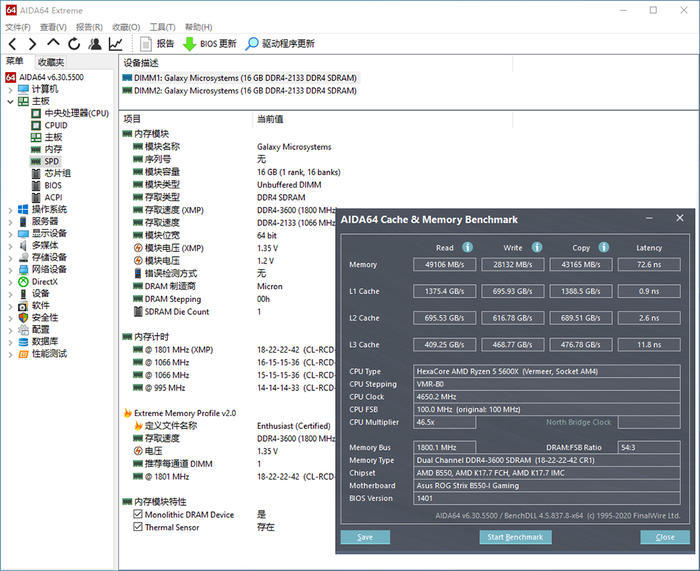Click the 软件 camera-like tree icon
The height and width of the screenshot is (571, 700).
23,306
